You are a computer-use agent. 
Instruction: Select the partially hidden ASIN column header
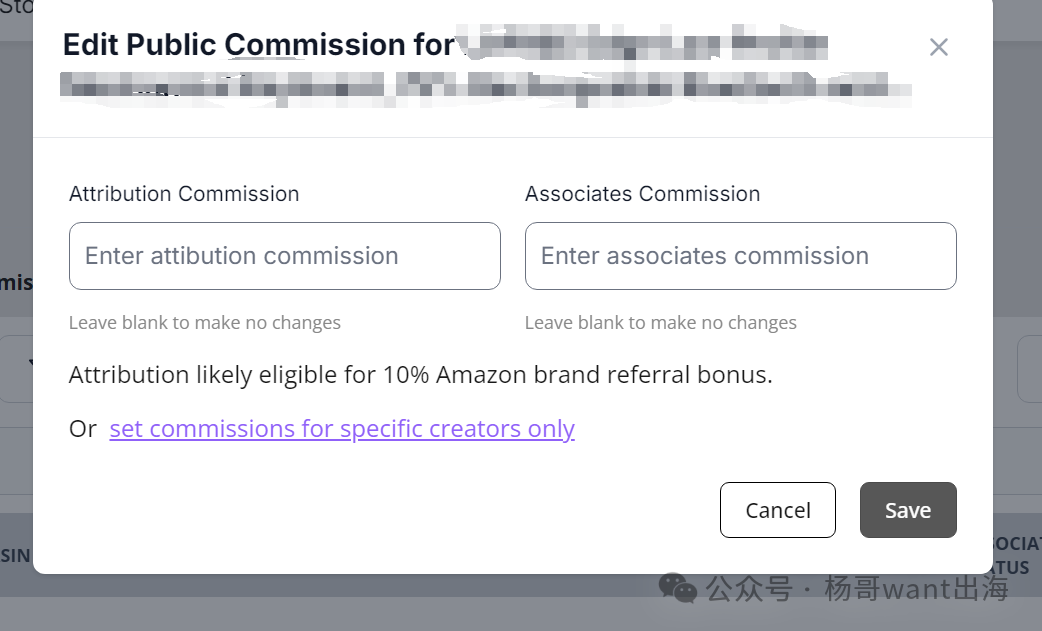[x=15, y=555]
